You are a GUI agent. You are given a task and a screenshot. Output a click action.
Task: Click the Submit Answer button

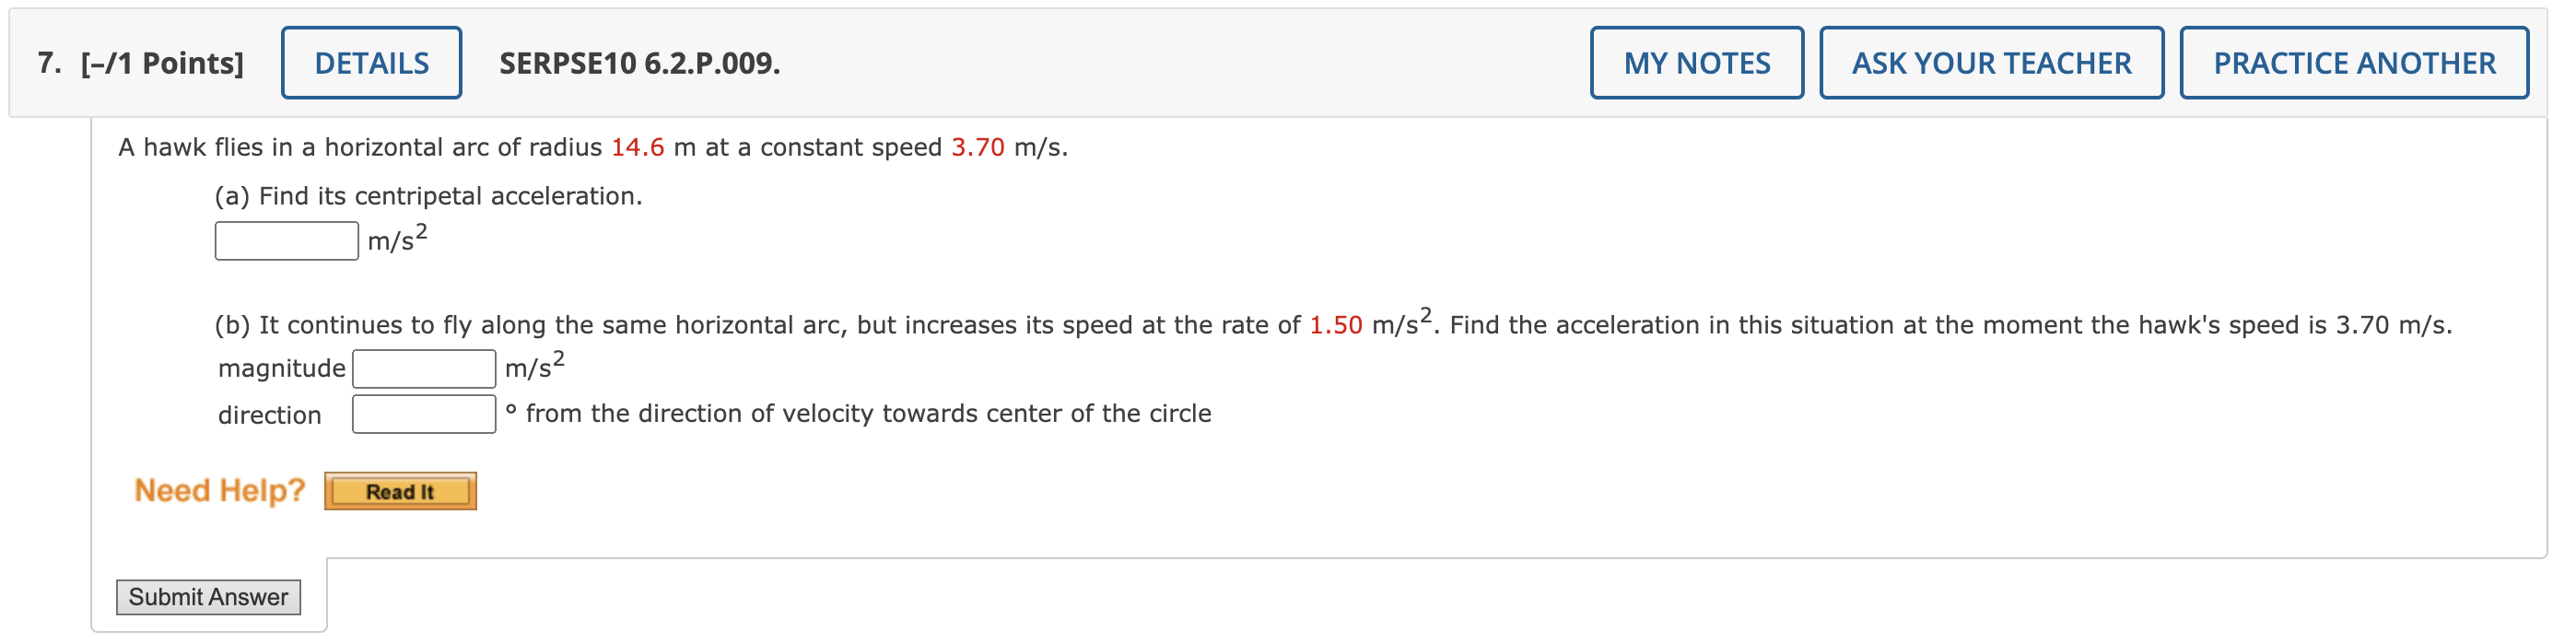(208, 596)
